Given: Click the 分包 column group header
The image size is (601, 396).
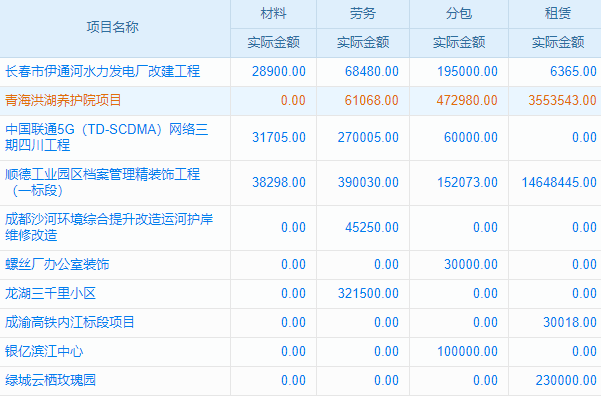Looking at the screenshot, I should tap(459, 13).
